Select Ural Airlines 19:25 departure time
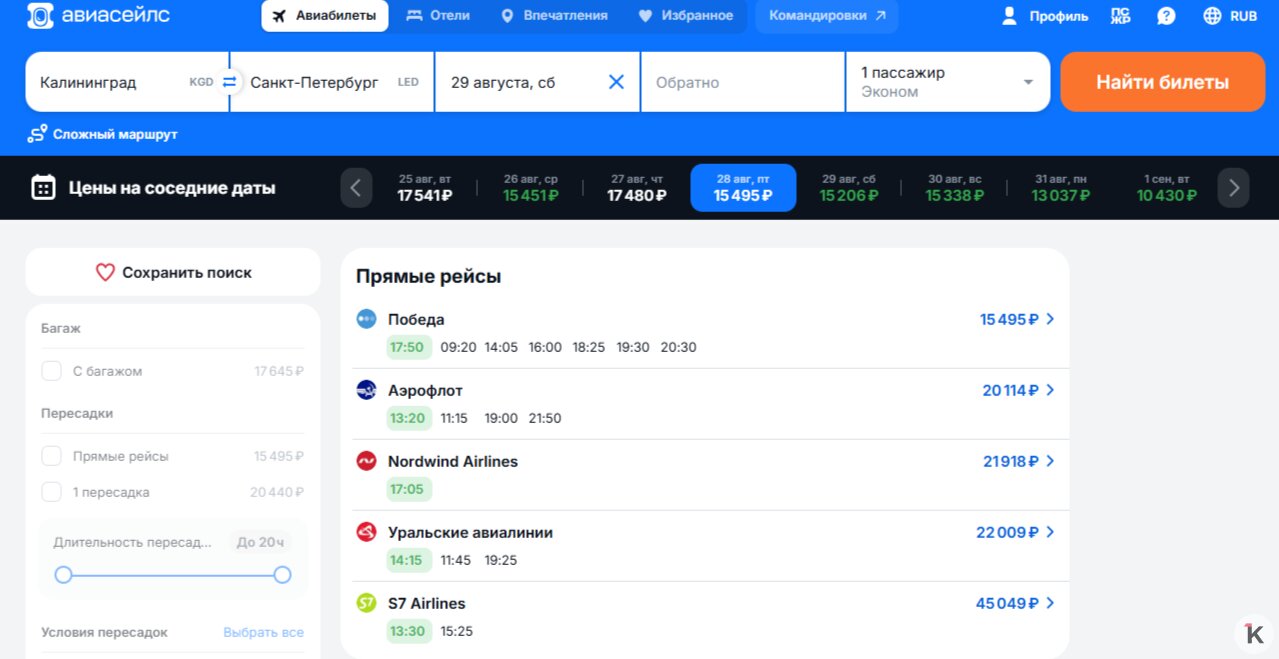 [501, 560]
